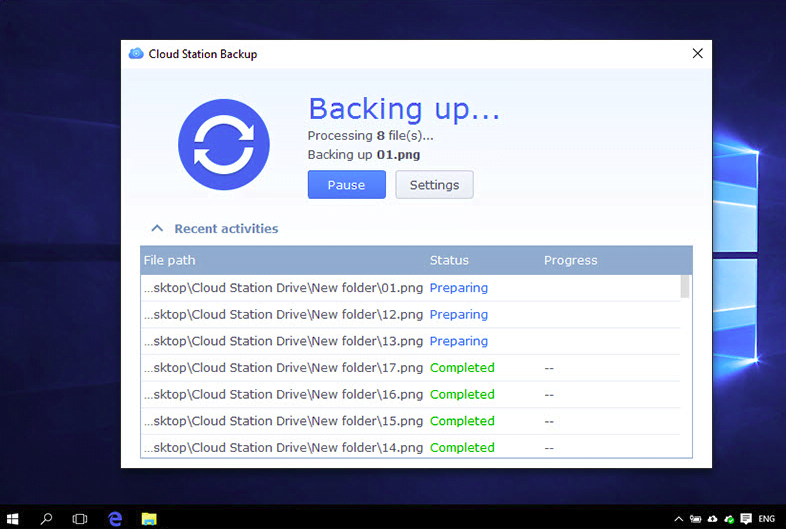Image resolution: width=786 pixels, height=529 pixels.
Task: Click Completed status for 14.png
Action: [462, 447]
